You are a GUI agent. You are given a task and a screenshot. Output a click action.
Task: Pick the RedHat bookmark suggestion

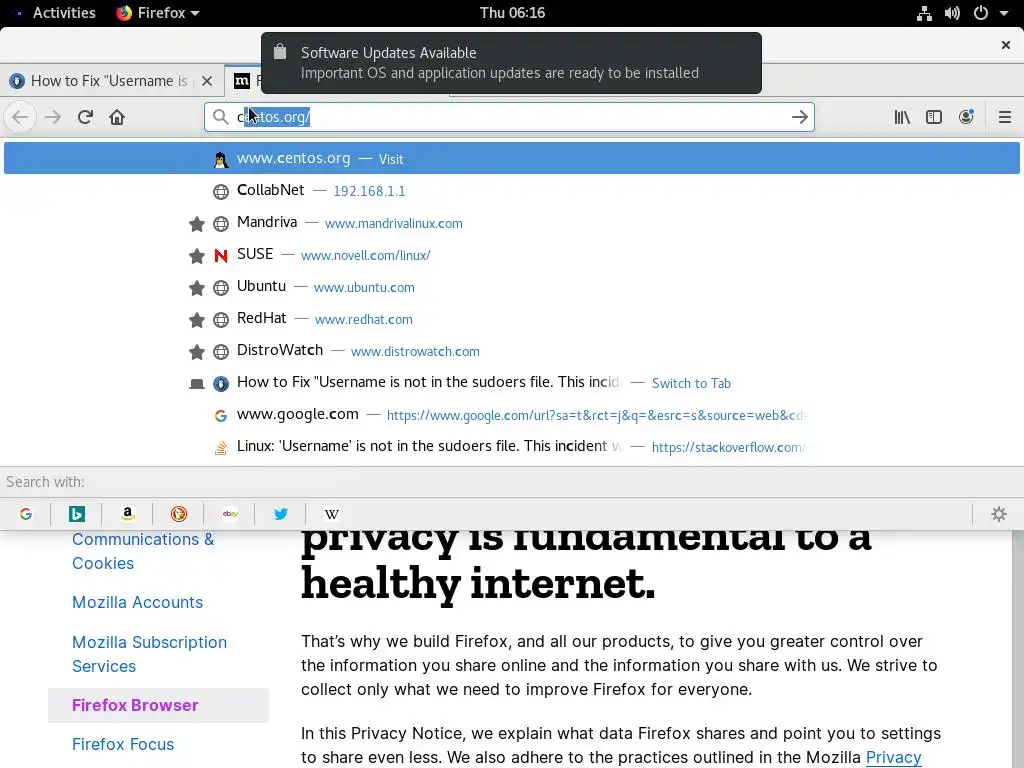511,319
